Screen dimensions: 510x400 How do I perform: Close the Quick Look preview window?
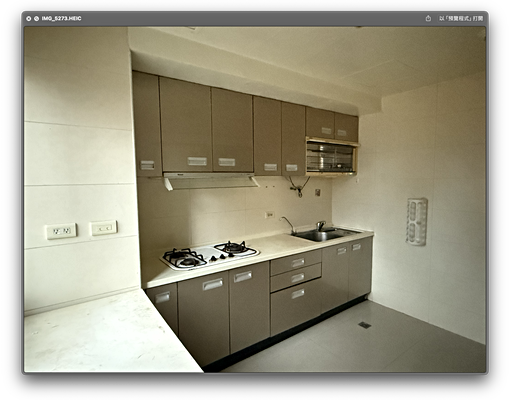[x=29, y=19]
